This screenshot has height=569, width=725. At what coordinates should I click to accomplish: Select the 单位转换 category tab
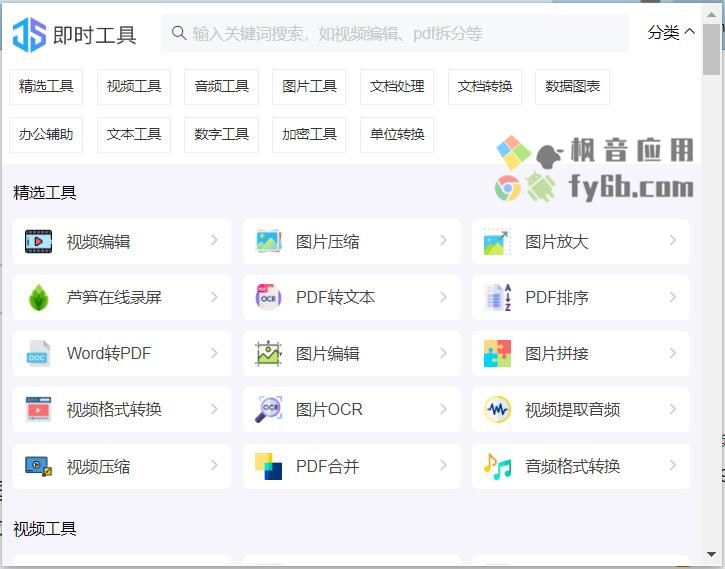click(x=397, y=135)
